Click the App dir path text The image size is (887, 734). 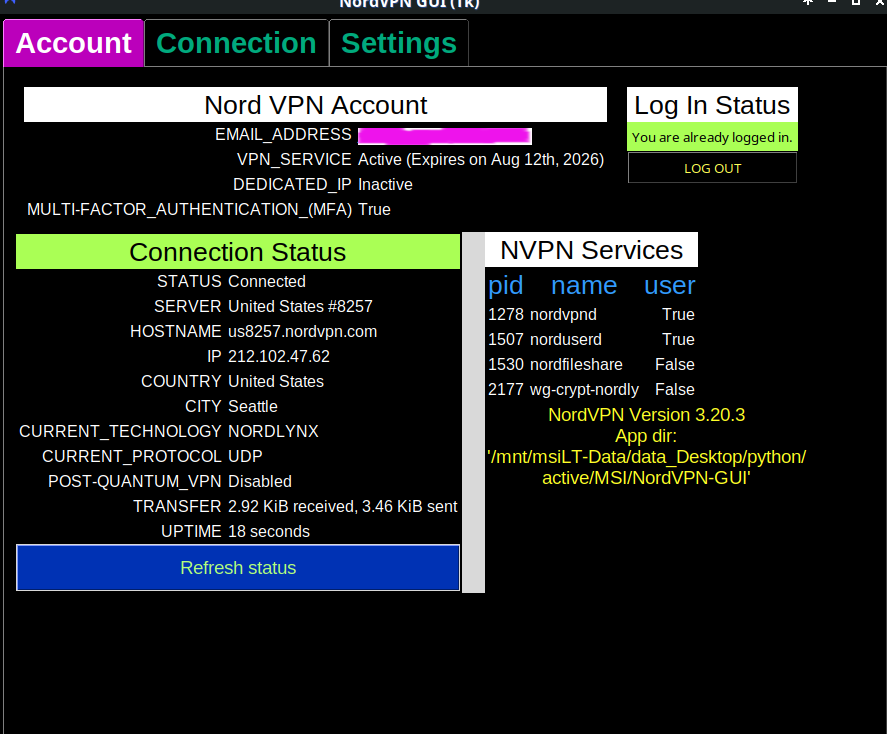tap(646, 467)
